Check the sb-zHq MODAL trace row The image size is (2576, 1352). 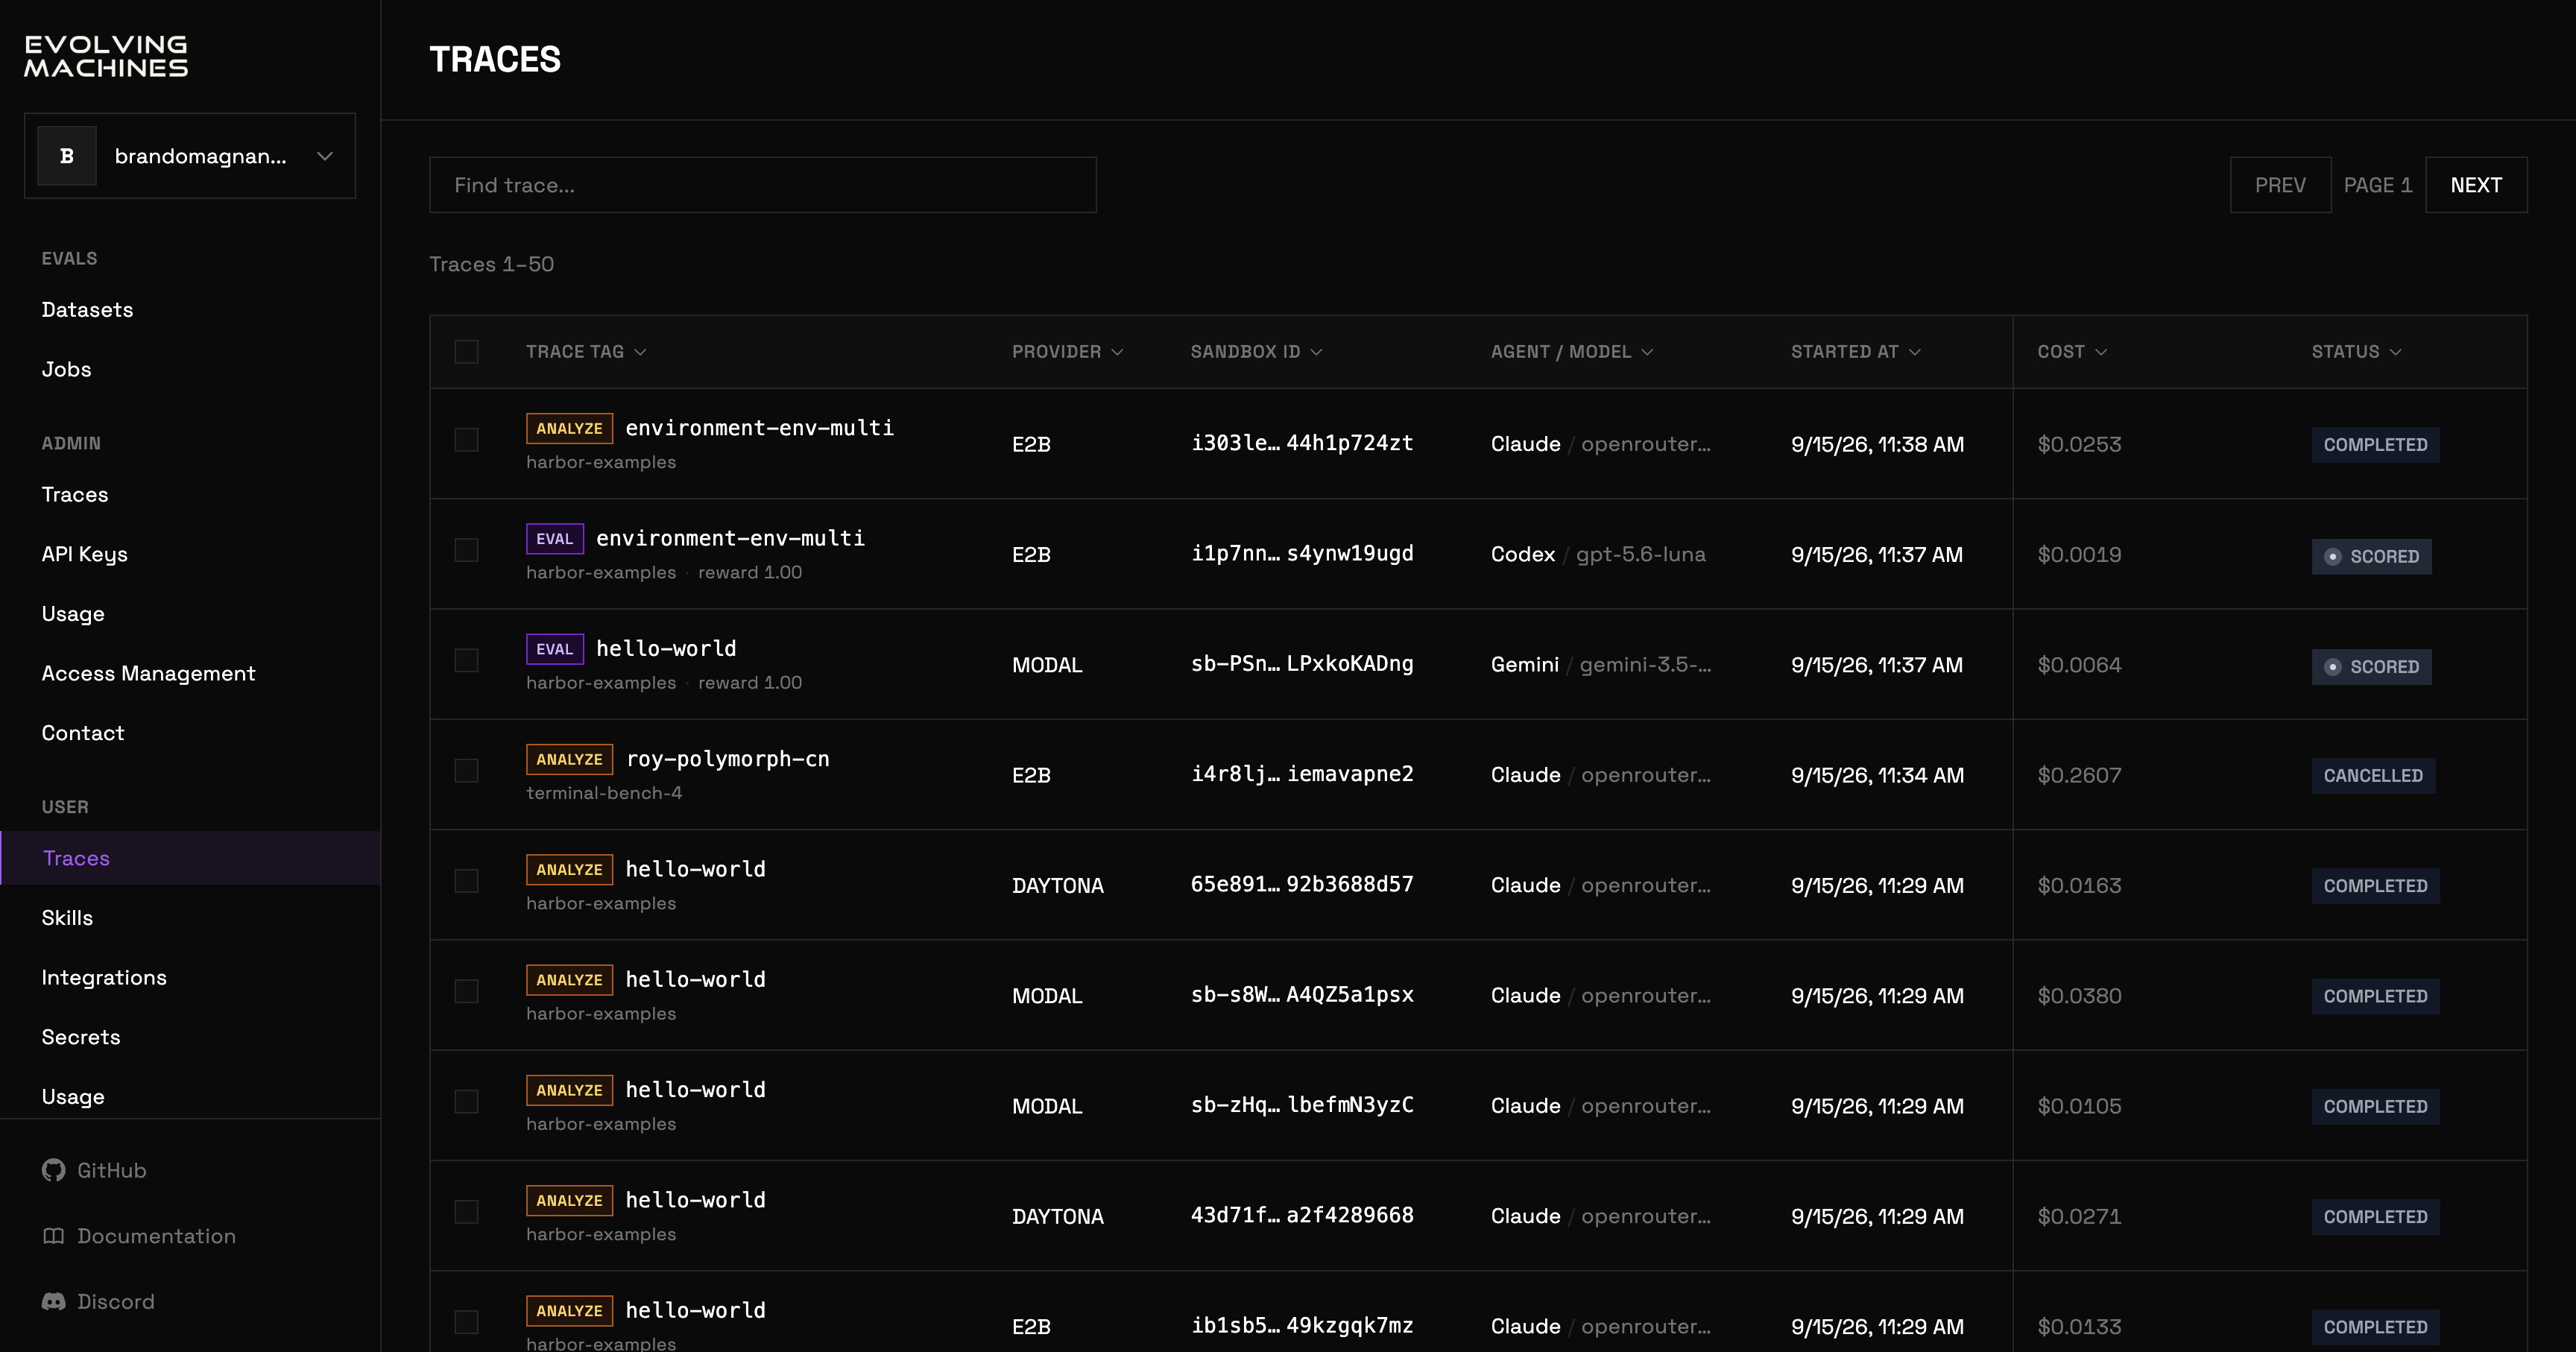[466, 1101]
